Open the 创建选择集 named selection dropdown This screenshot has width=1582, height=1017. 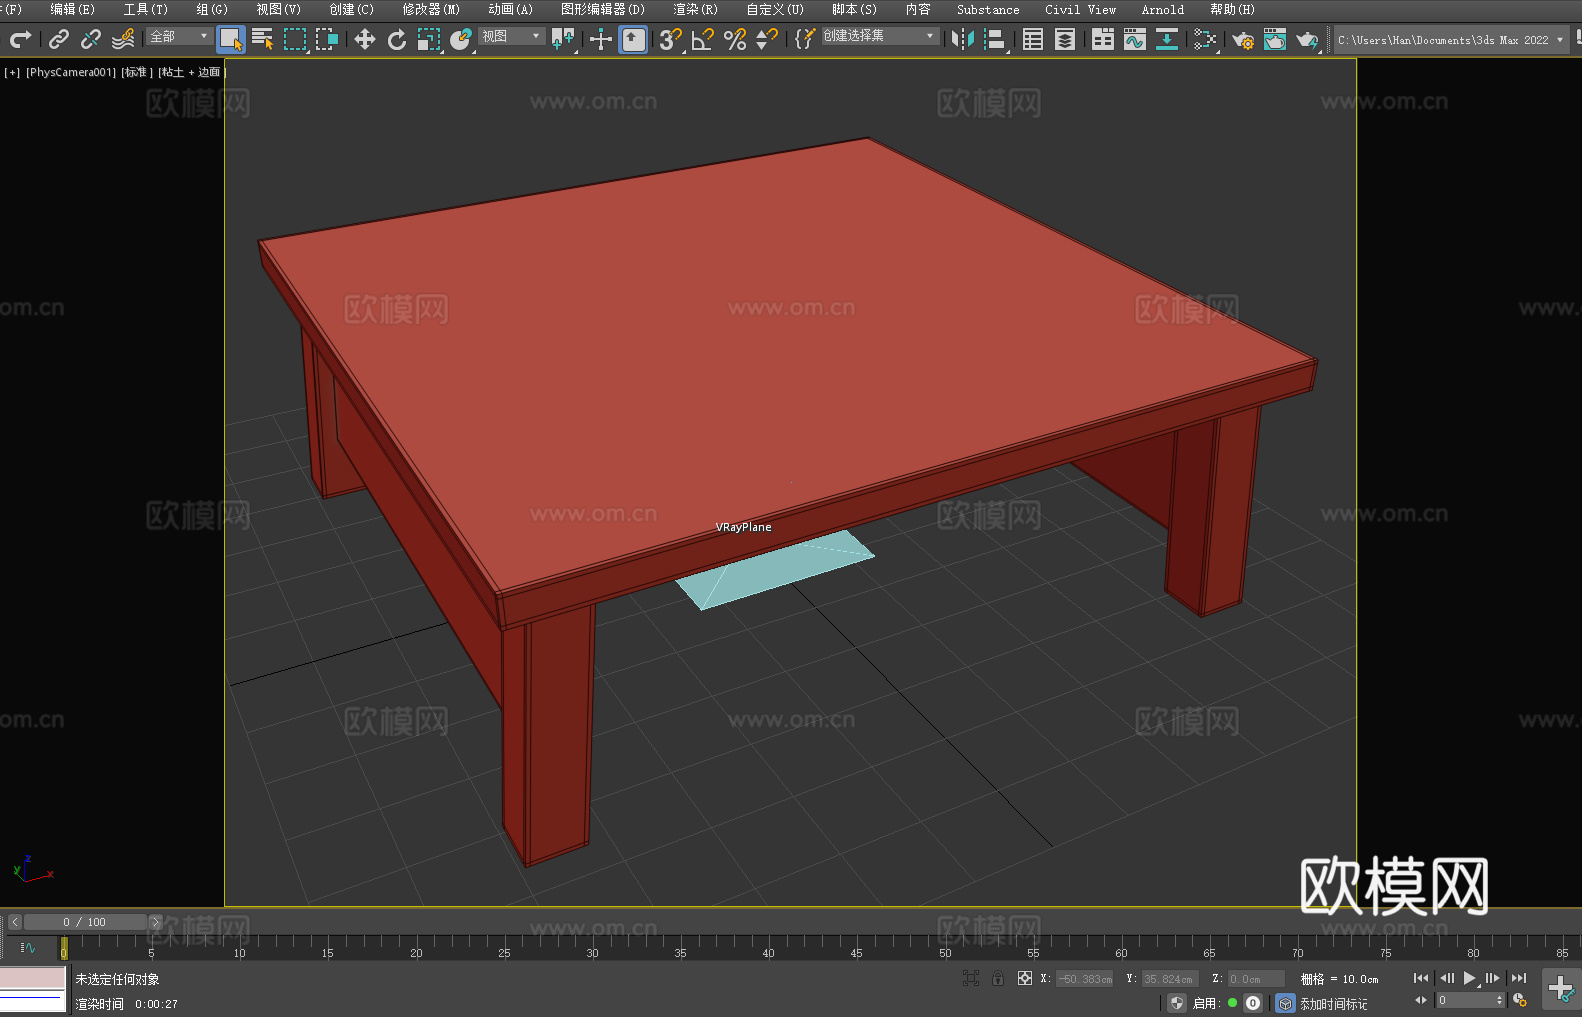pyautogui.click(x=880, y=36)
